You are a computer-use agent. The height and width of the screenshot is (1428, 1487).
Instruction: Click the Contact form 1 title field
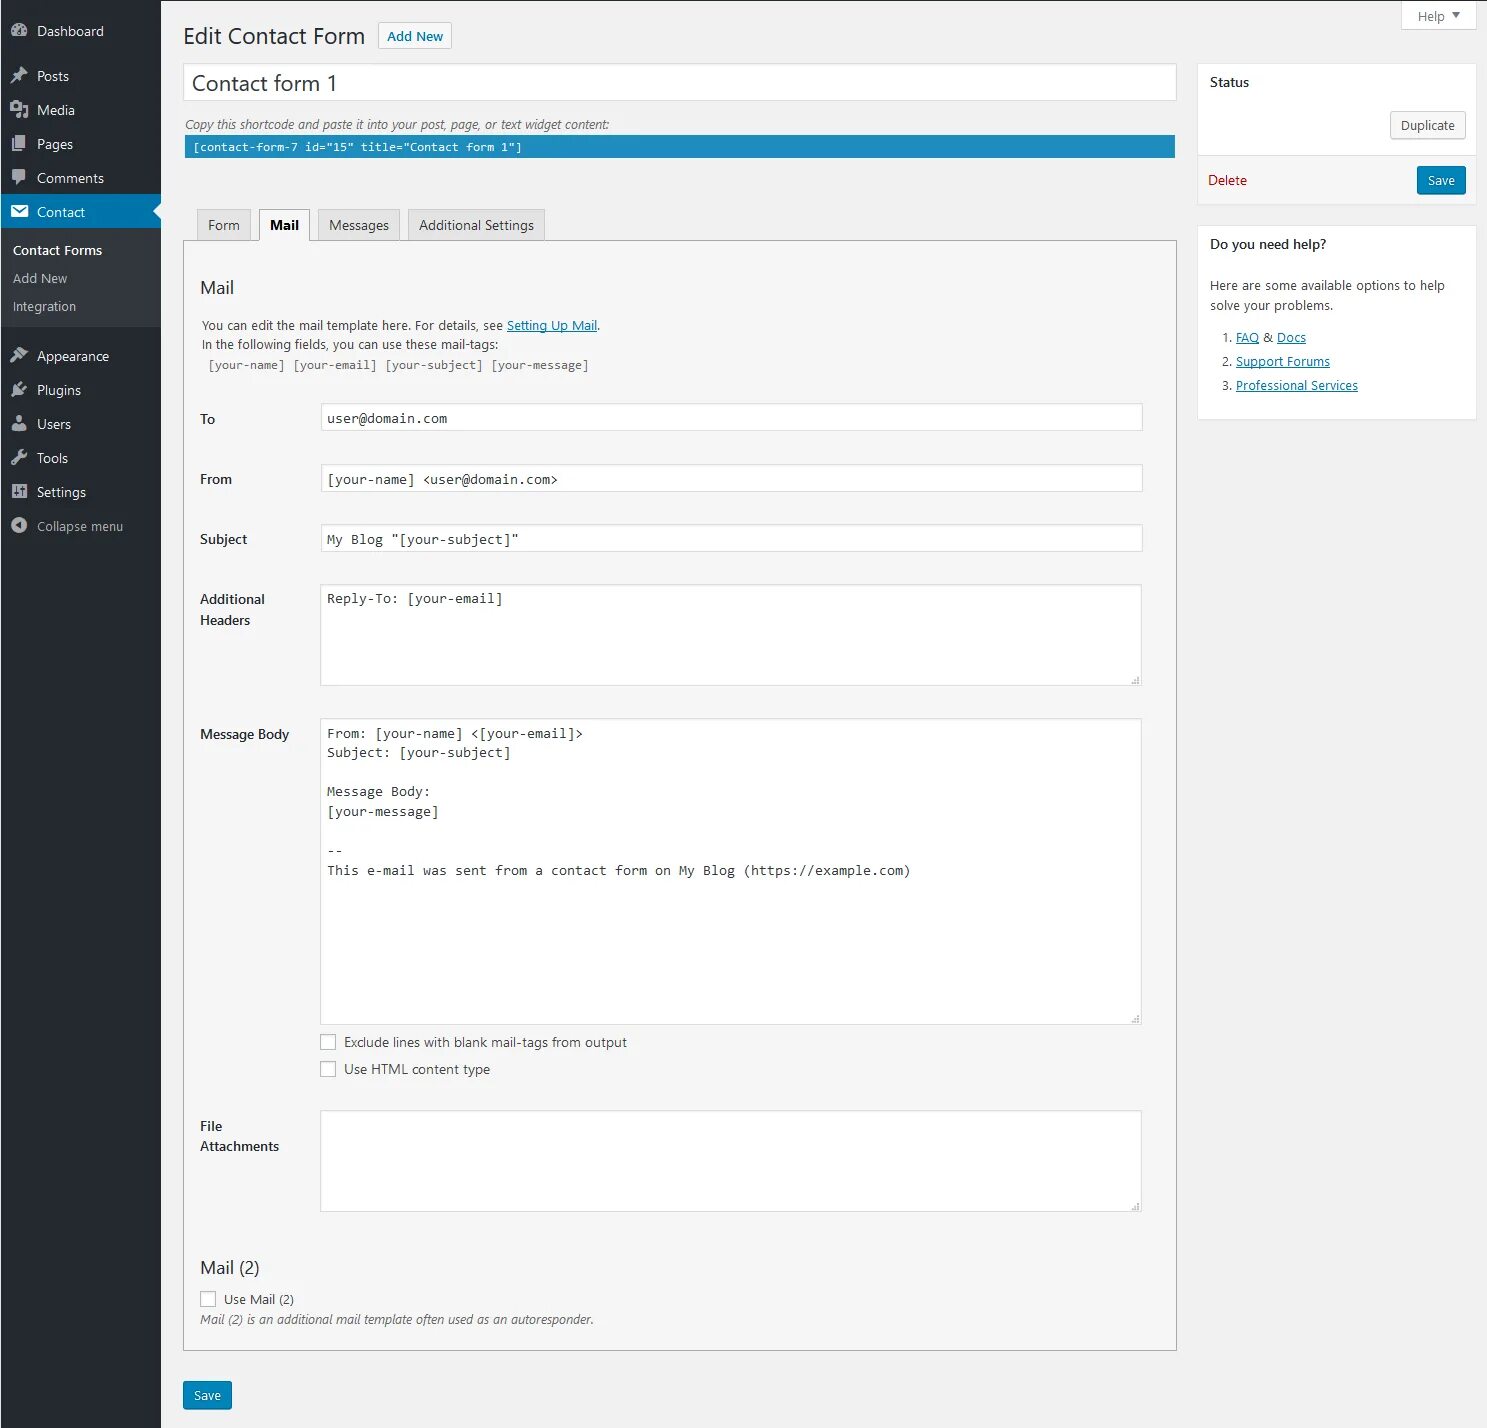click(680, 83)
